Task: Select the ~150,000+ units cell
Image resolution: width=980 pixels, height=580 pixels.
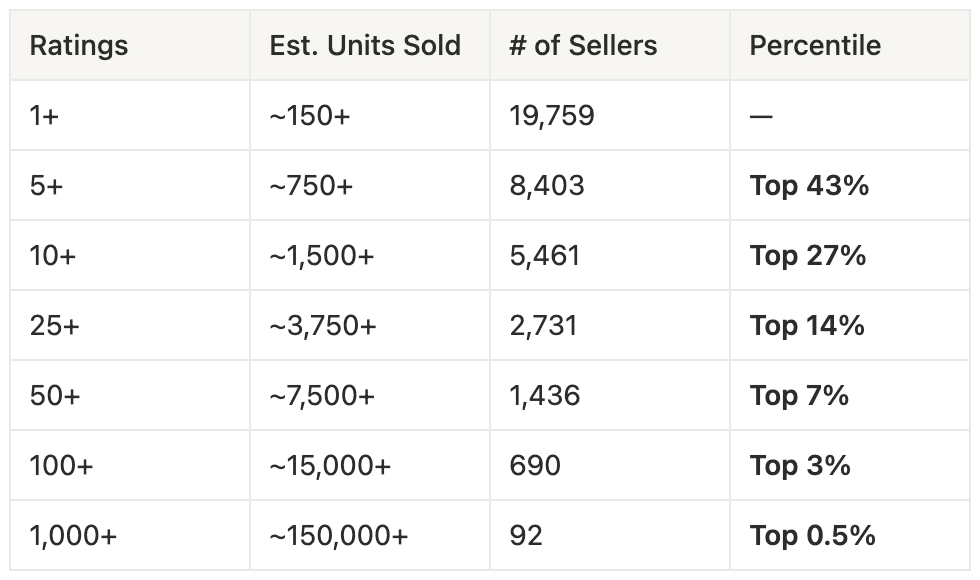Action: coord(339,536)
